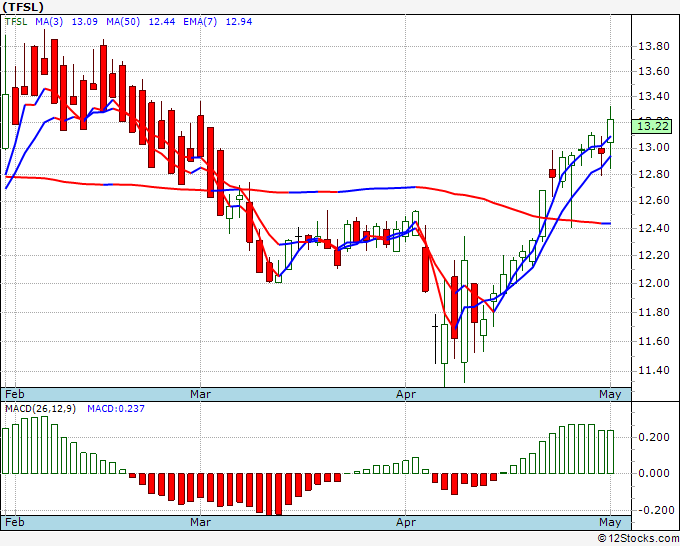Click Feb on the price chart time axis
The height and width of the screenshot is (546, 680).
15,394
